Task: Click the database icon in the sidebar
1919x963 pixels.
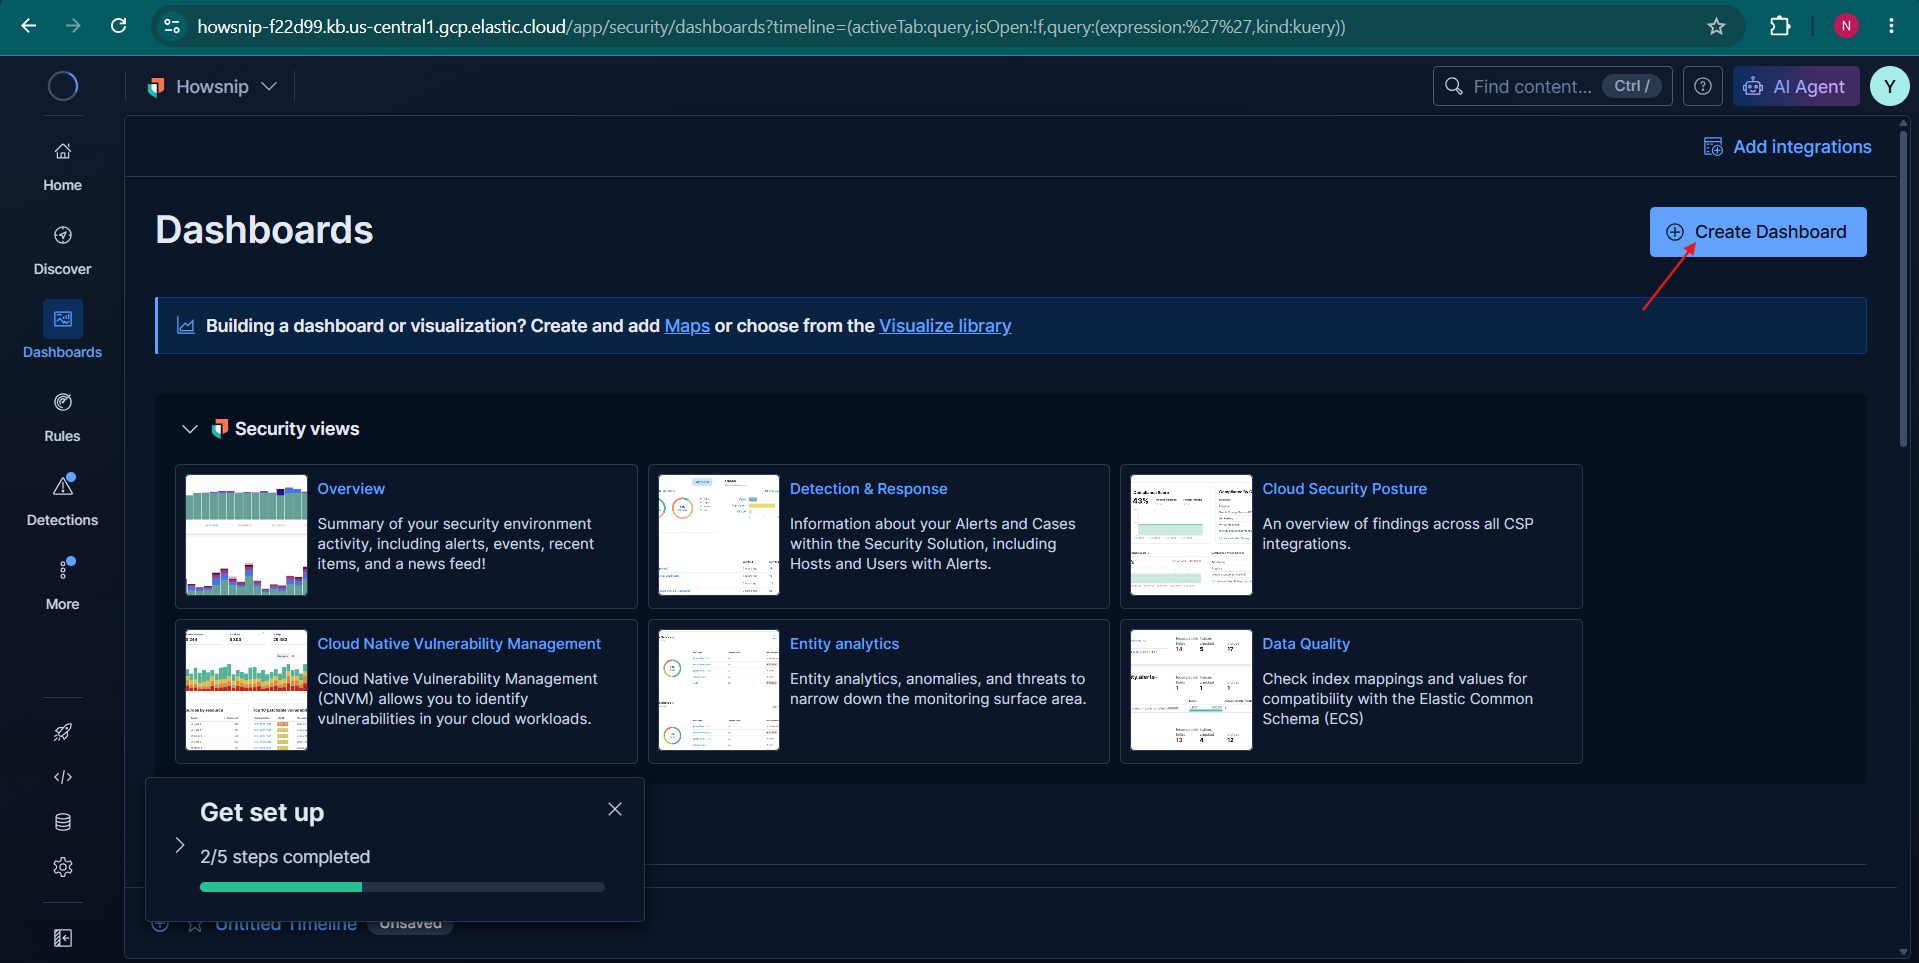Action: tap(63, 822)
